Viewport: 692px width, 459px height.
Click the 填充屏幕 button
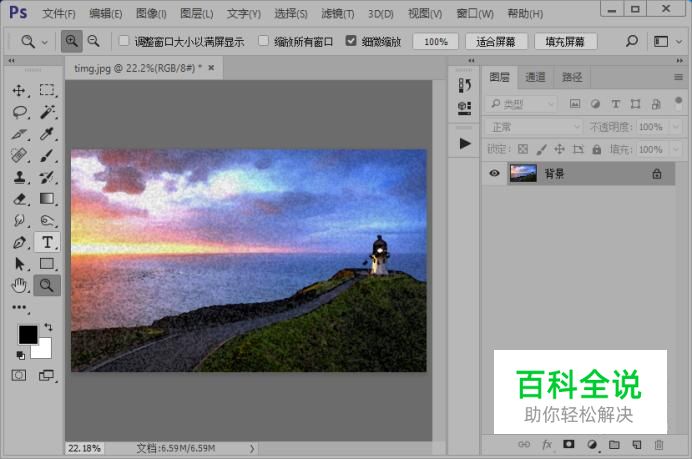[565, 42]
